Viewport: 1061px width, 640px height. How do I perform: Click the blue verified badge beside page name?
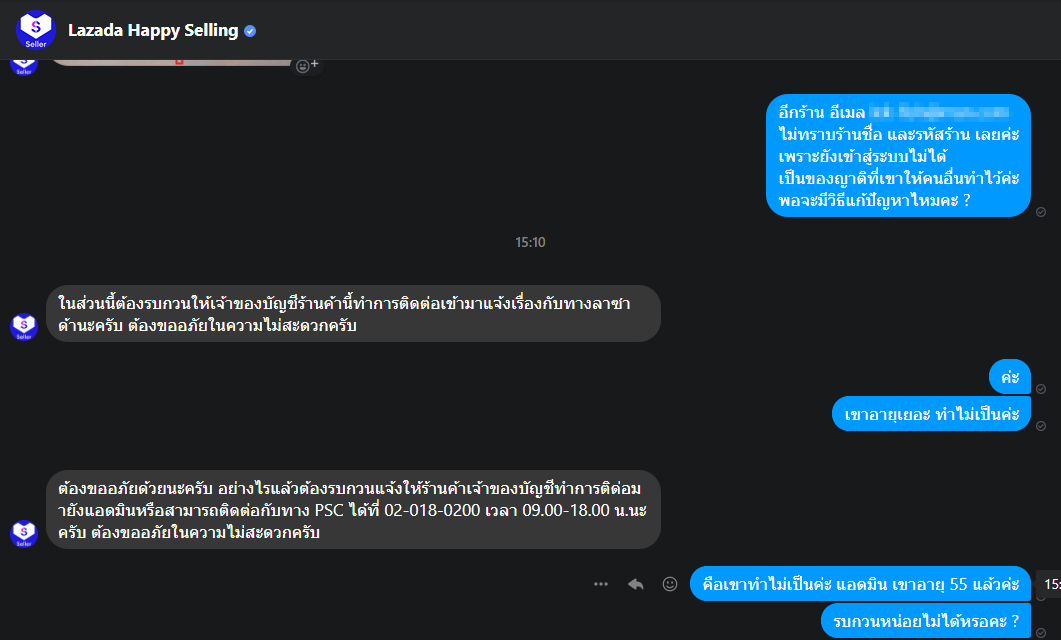(x=250, y=31)
